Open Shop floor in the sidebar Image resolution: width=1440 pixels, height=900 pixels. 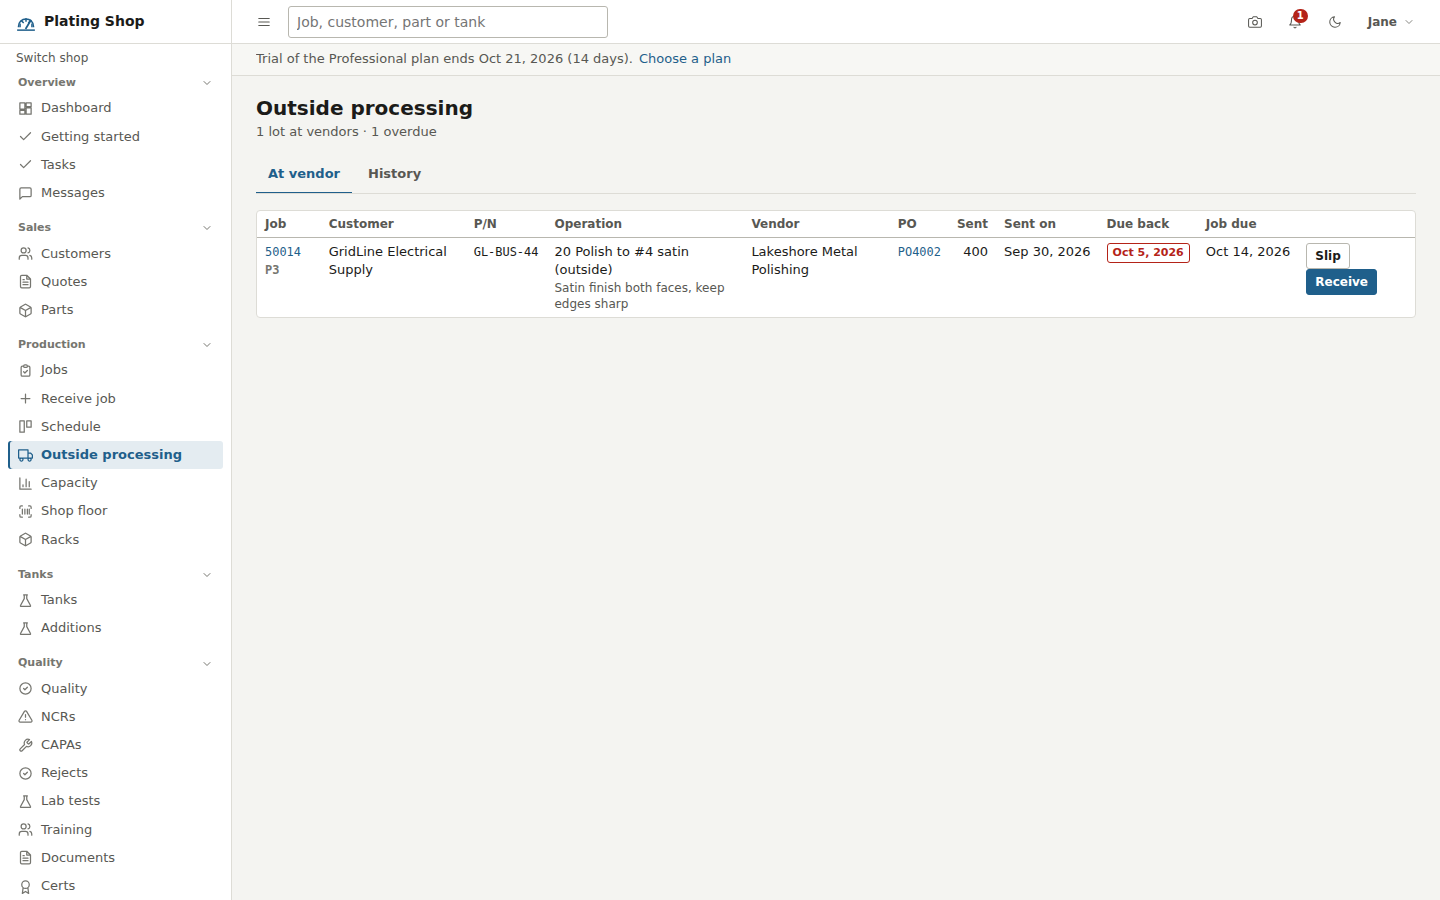[115, 511]
